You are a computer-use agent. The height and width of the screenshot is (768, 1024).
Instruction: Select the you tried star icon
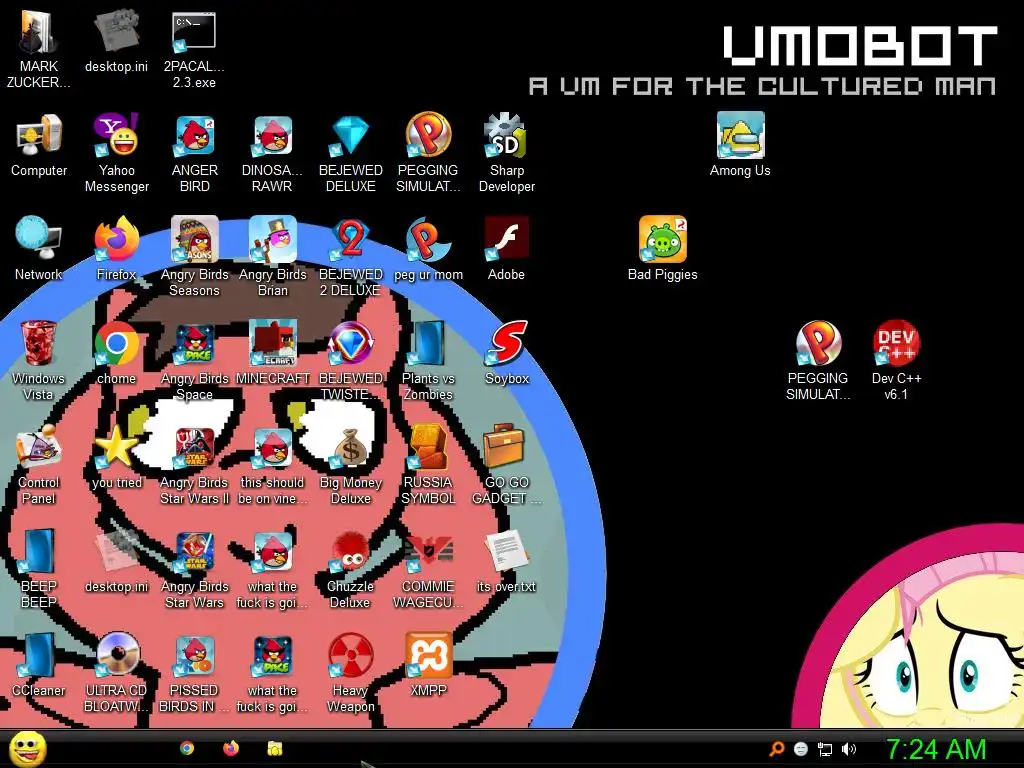coord(116,447)
